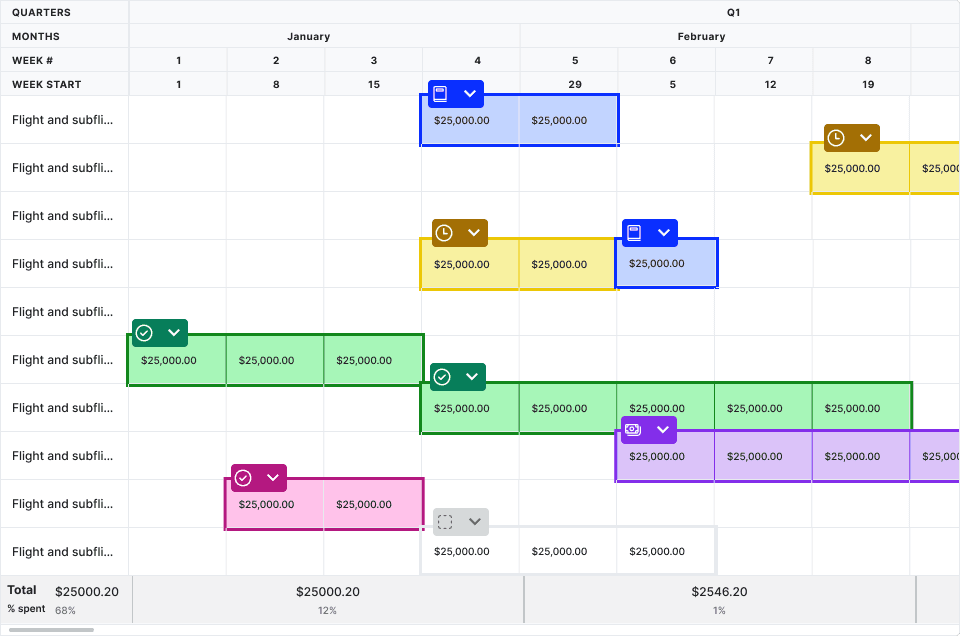
Task: Click the week start date 29
Action: (x=575, y=84)
